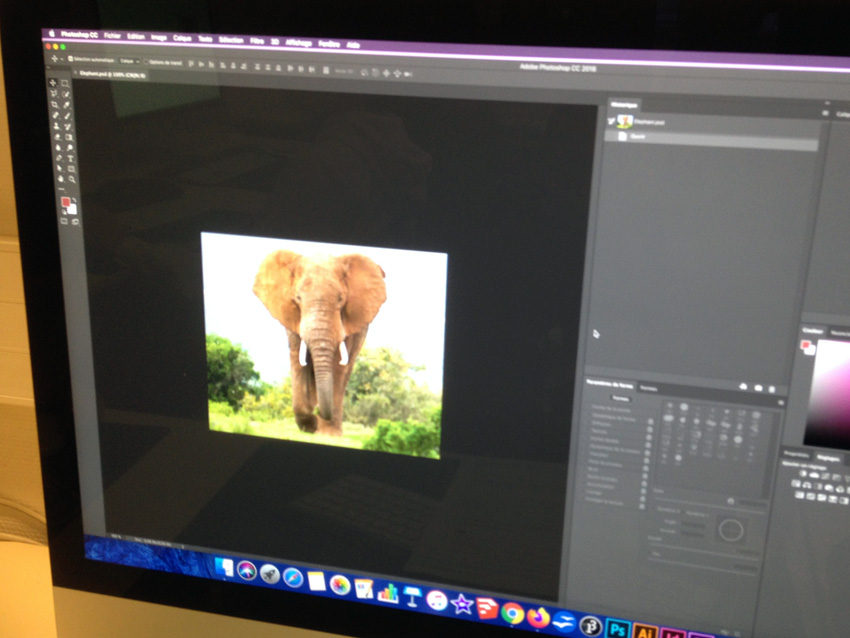The width and height of the screenshot is (850, 638).
Task: Select the Eraser tool
Action: pos(57,137)
